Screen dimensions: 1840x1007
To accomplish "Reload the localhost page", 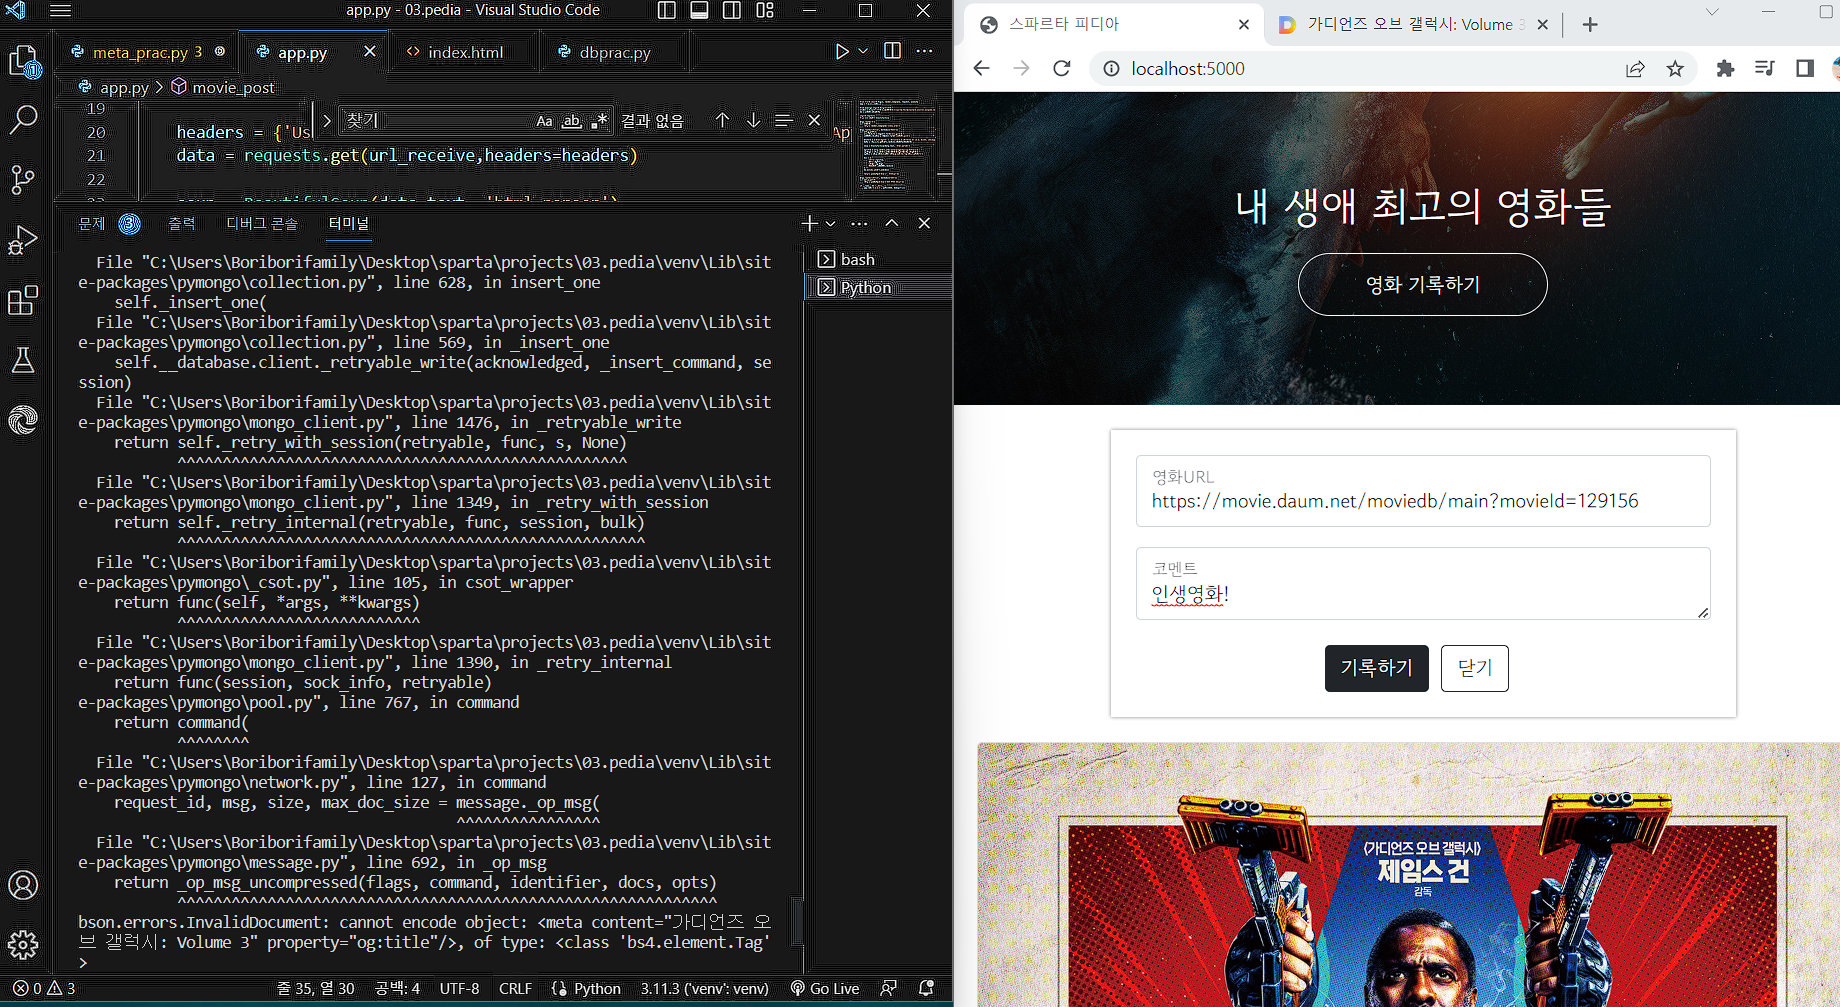I will click(x=1062, y=68).
